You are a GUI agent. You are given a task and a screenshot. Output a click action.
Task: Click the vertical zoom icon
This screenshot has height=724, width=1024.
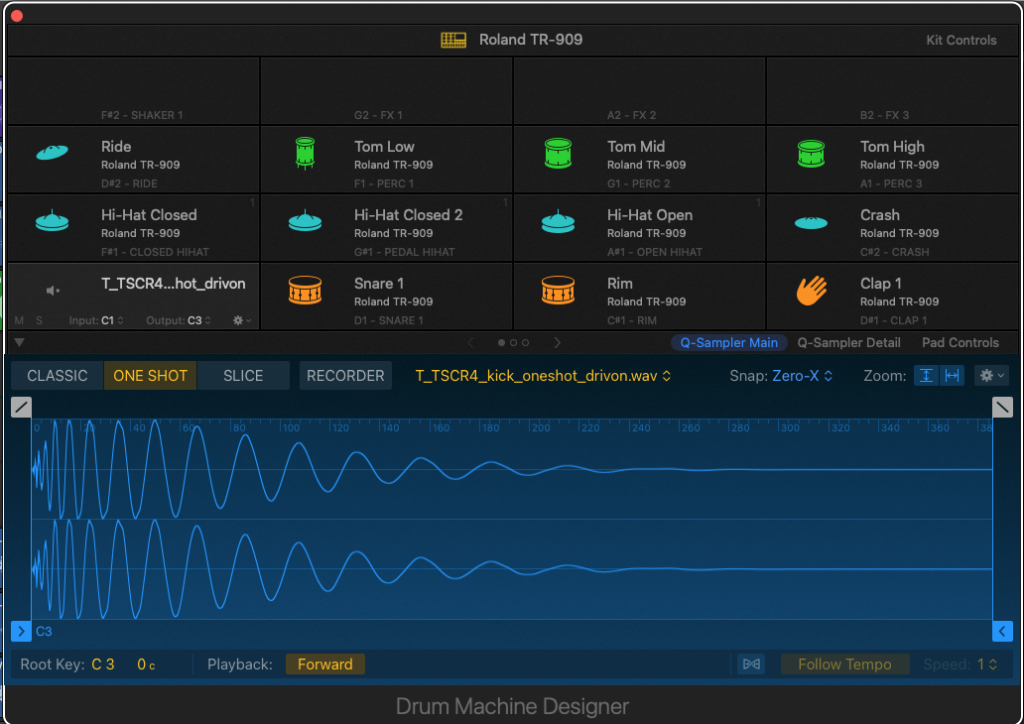point(926,375)
